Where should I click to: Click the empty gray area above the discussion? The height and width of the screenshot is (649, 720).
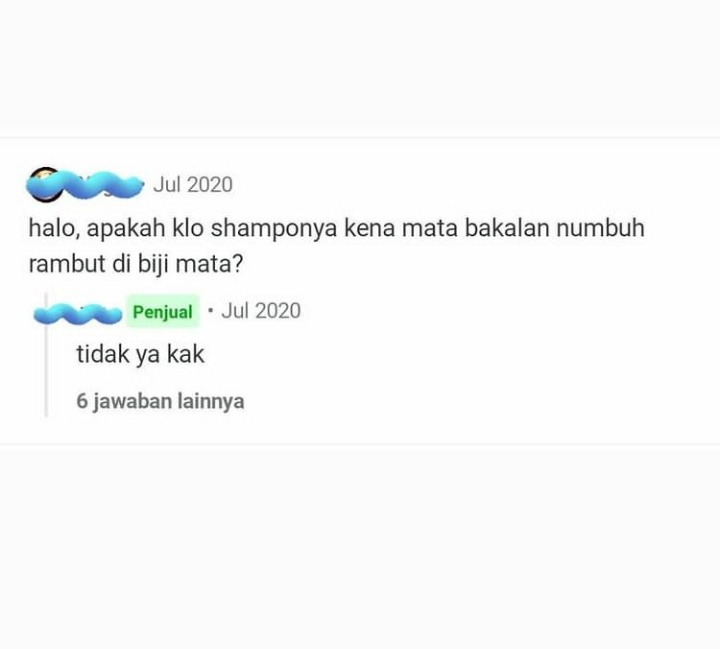pos(360,62)
